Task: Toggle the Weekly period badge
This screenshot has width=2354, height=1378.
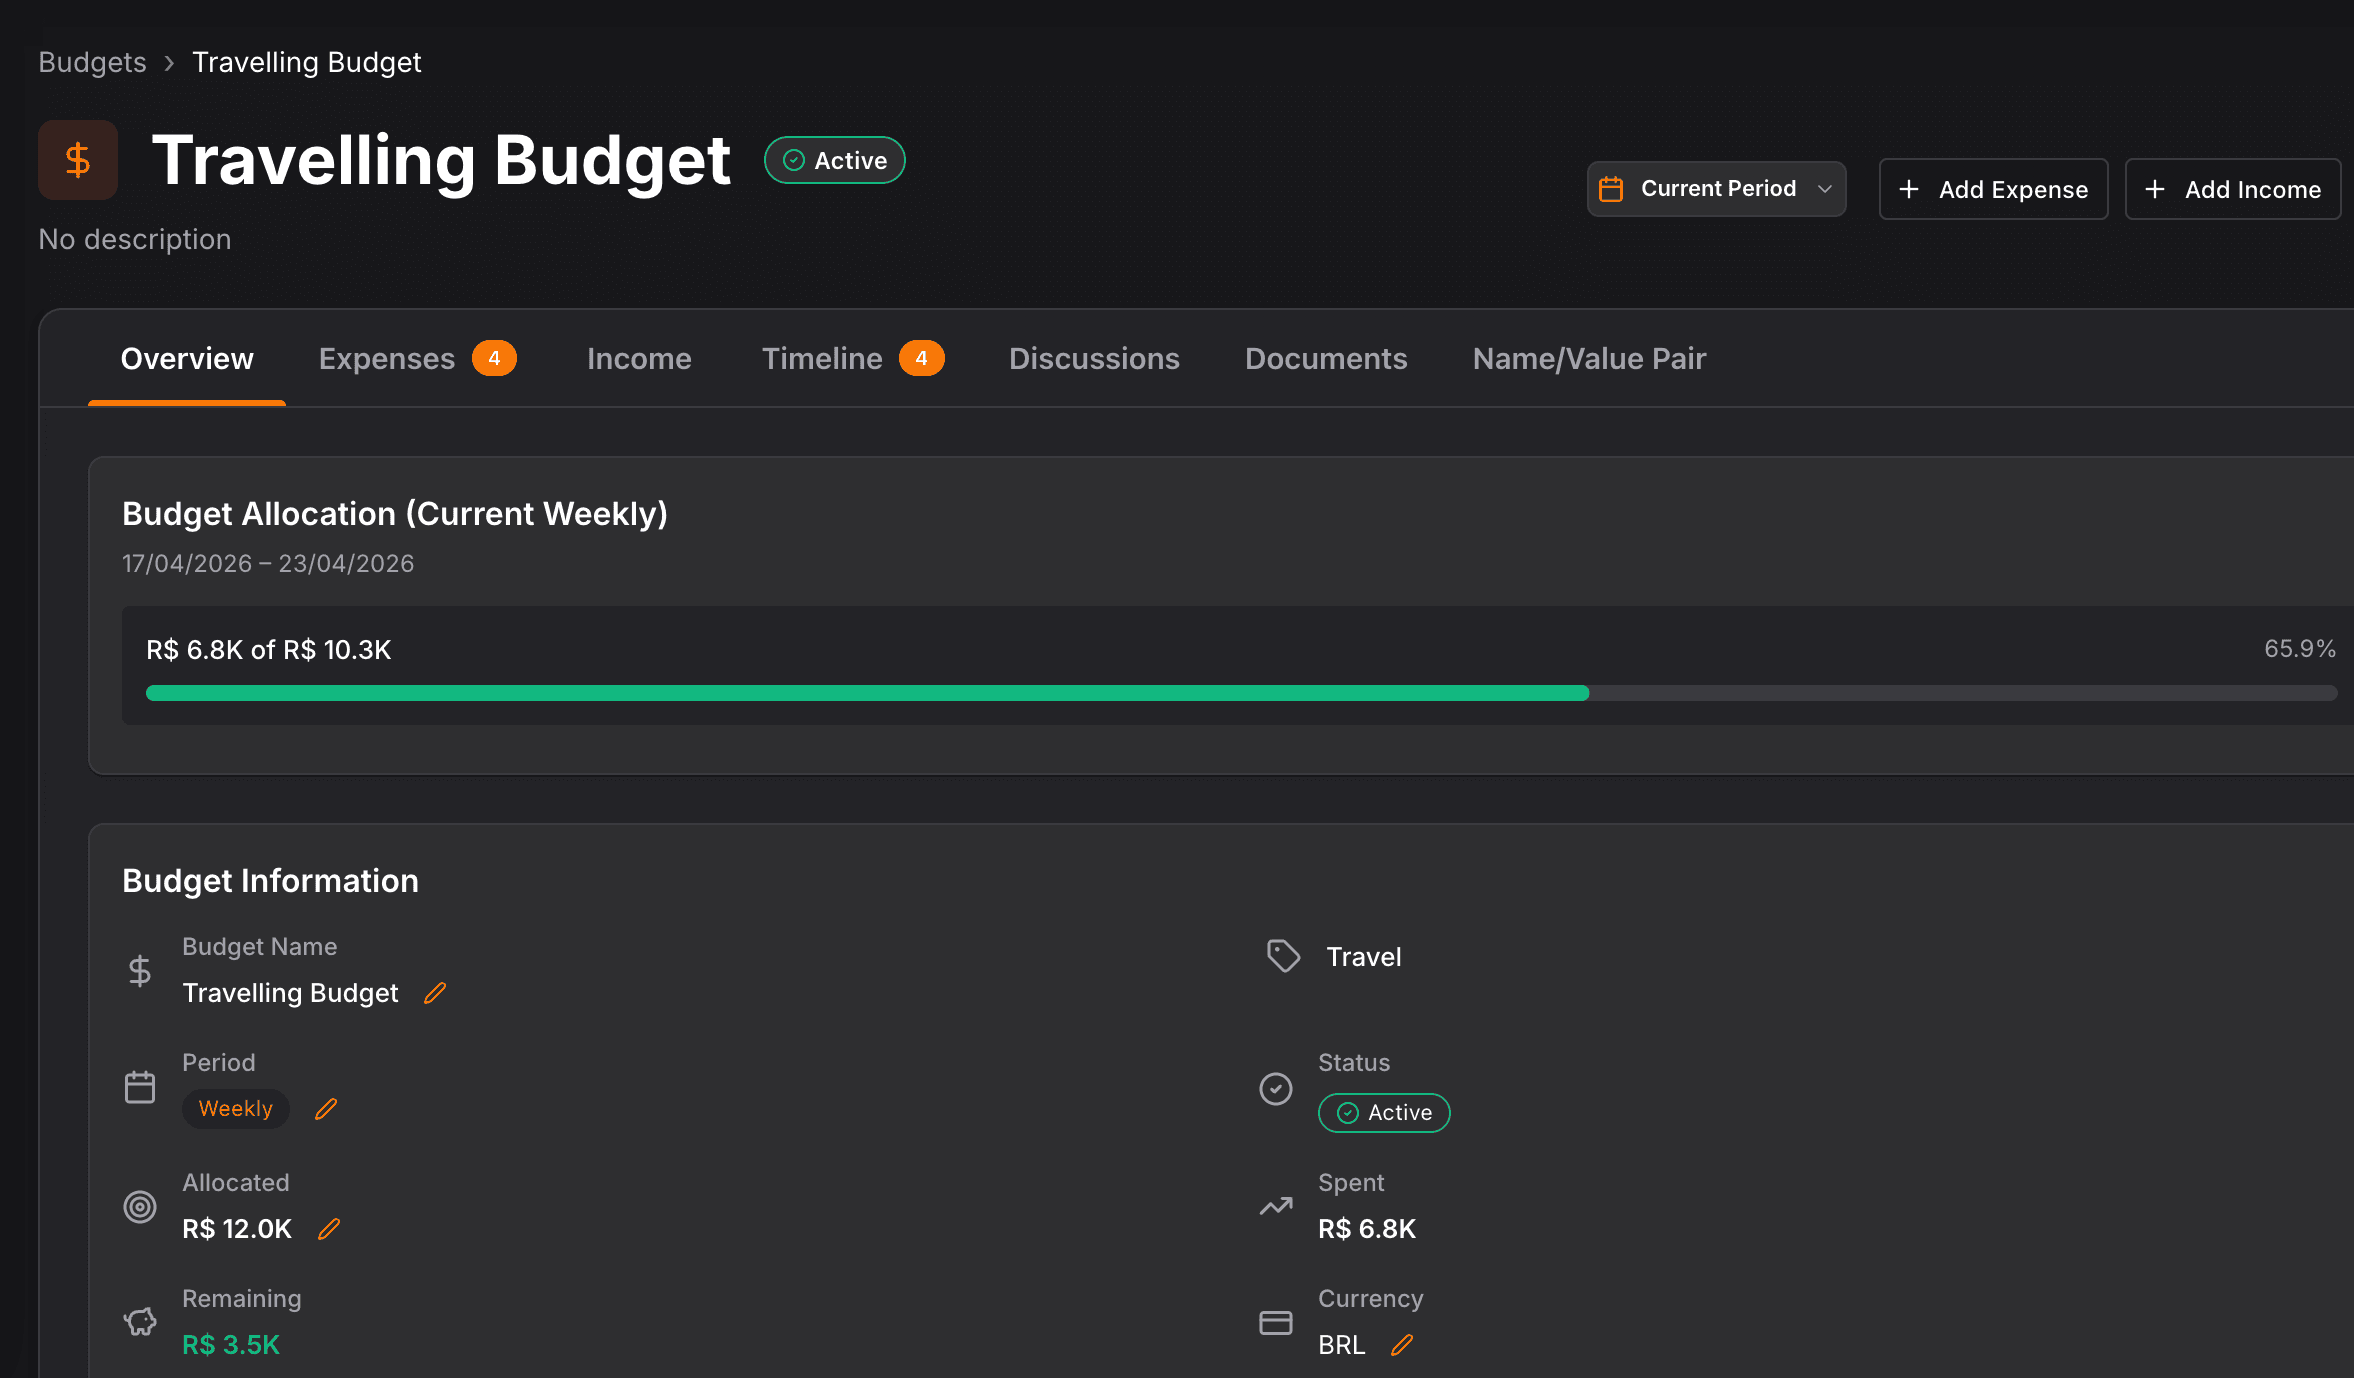Action: click(x=236, y=1109)
